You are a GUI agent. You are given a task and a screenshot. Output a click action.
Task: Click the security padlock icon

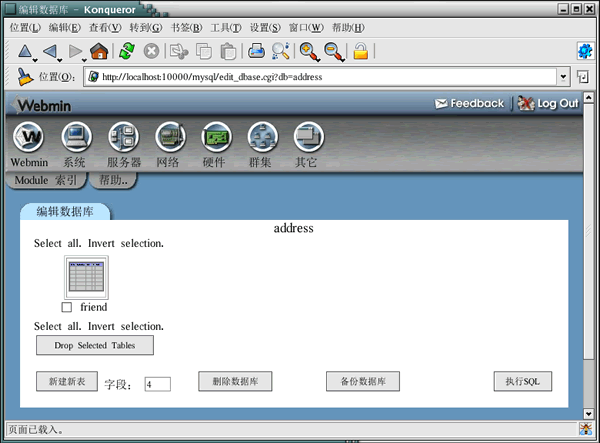coord(360,51)
